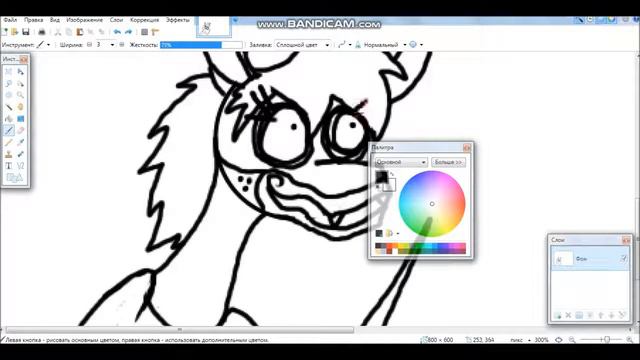The height and width of the screenshot is (360, 640).
Task: Open the Правка menu
Action: pos(33,20)
